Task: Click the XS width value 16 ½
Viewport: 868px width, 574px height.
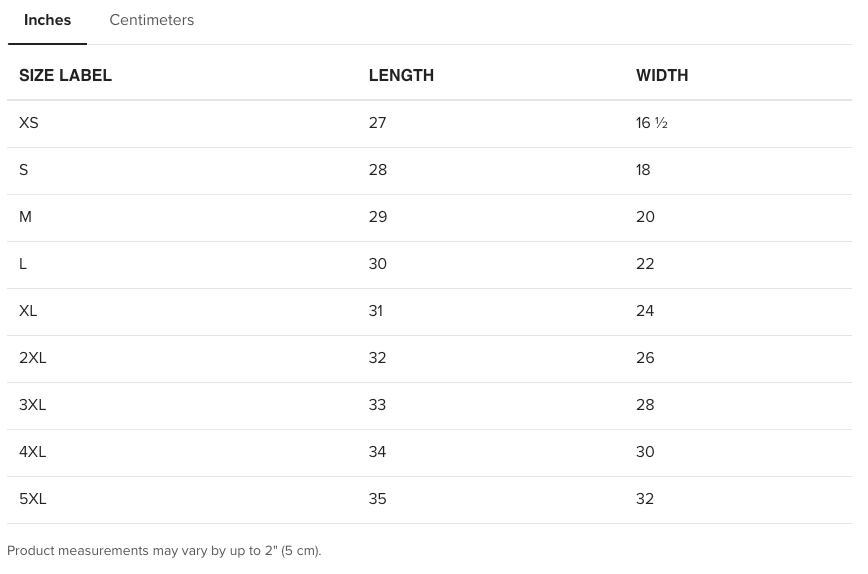Action: tap(651, 123)
